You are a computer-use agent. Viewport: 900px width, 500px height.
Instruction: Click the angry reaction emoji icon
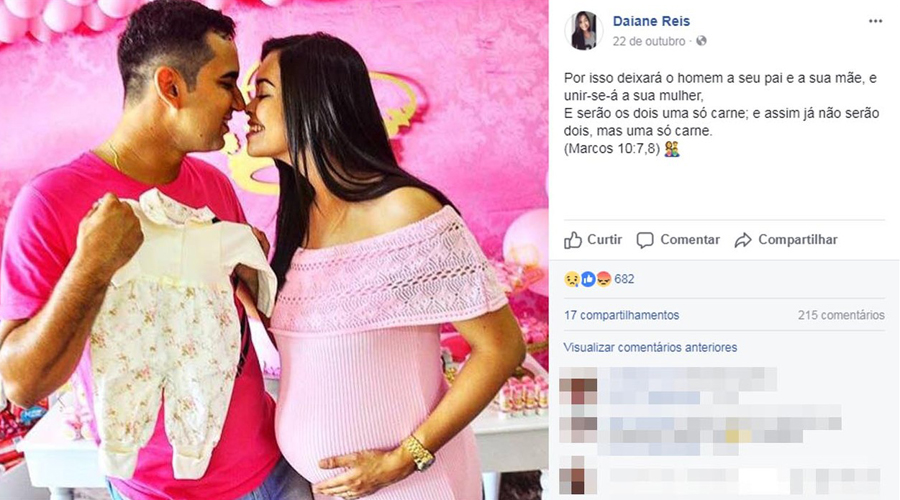(604, 279)
